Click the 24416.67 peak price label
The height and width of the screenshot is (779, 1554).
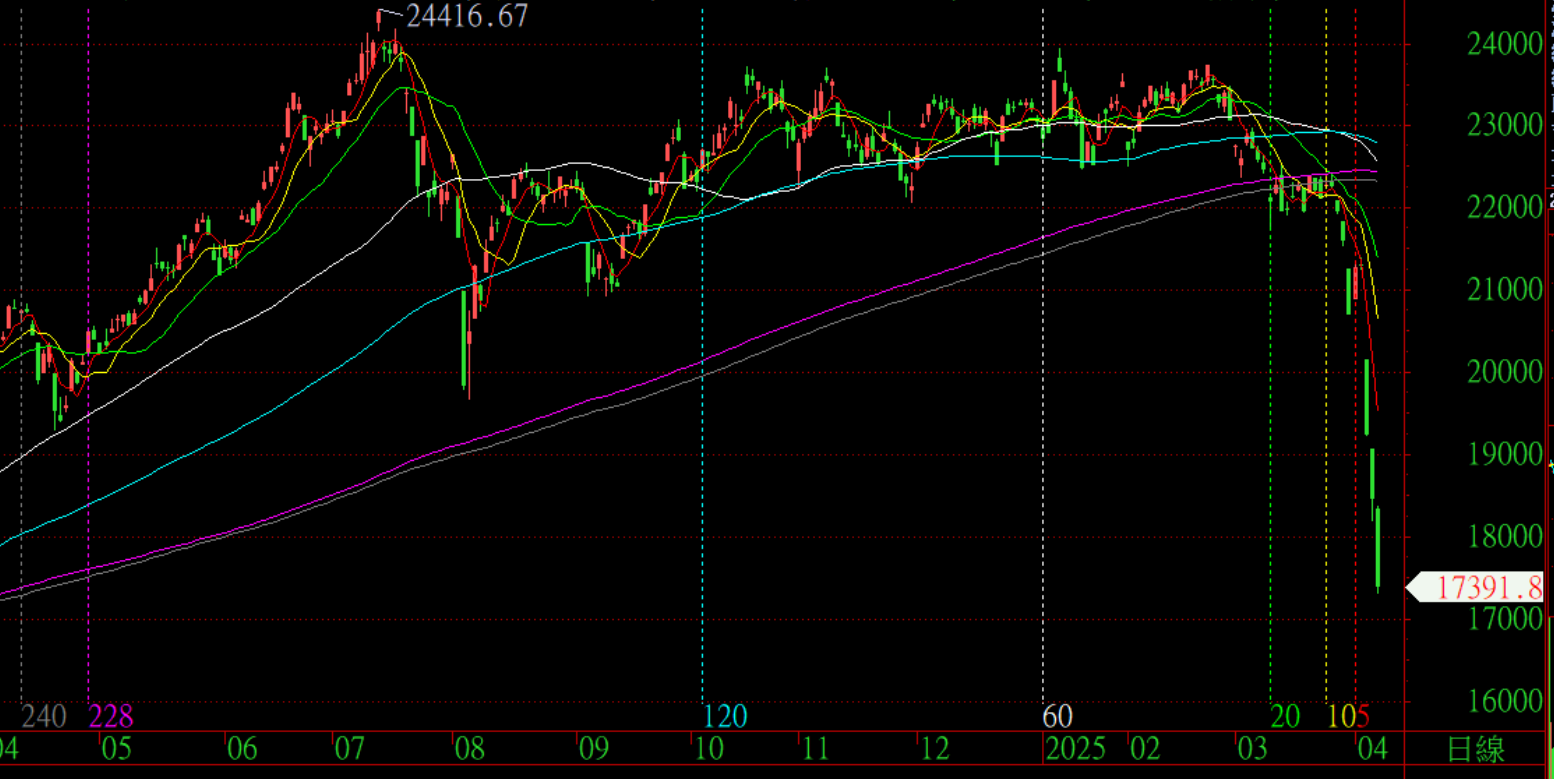tap(467, 16)
